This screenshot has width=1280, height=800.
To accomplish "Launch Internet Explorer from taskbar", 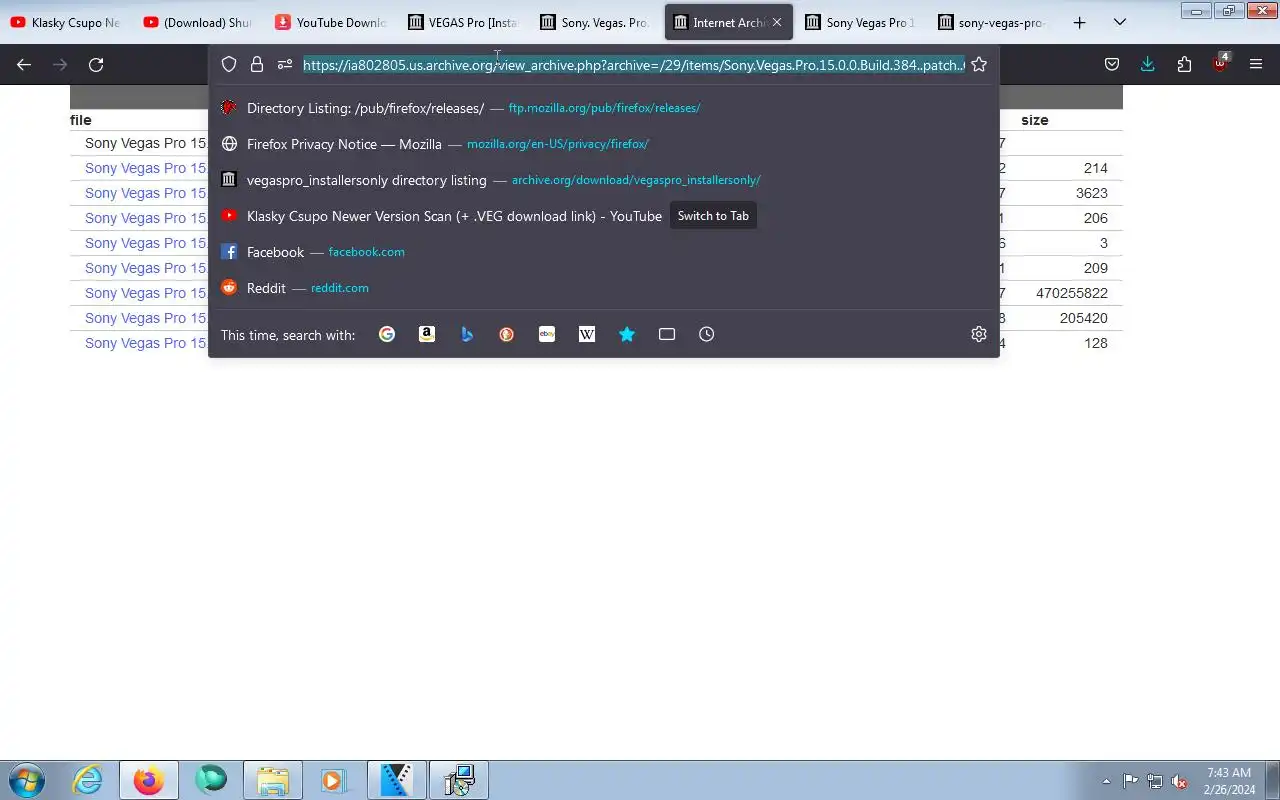I will 88,780.
